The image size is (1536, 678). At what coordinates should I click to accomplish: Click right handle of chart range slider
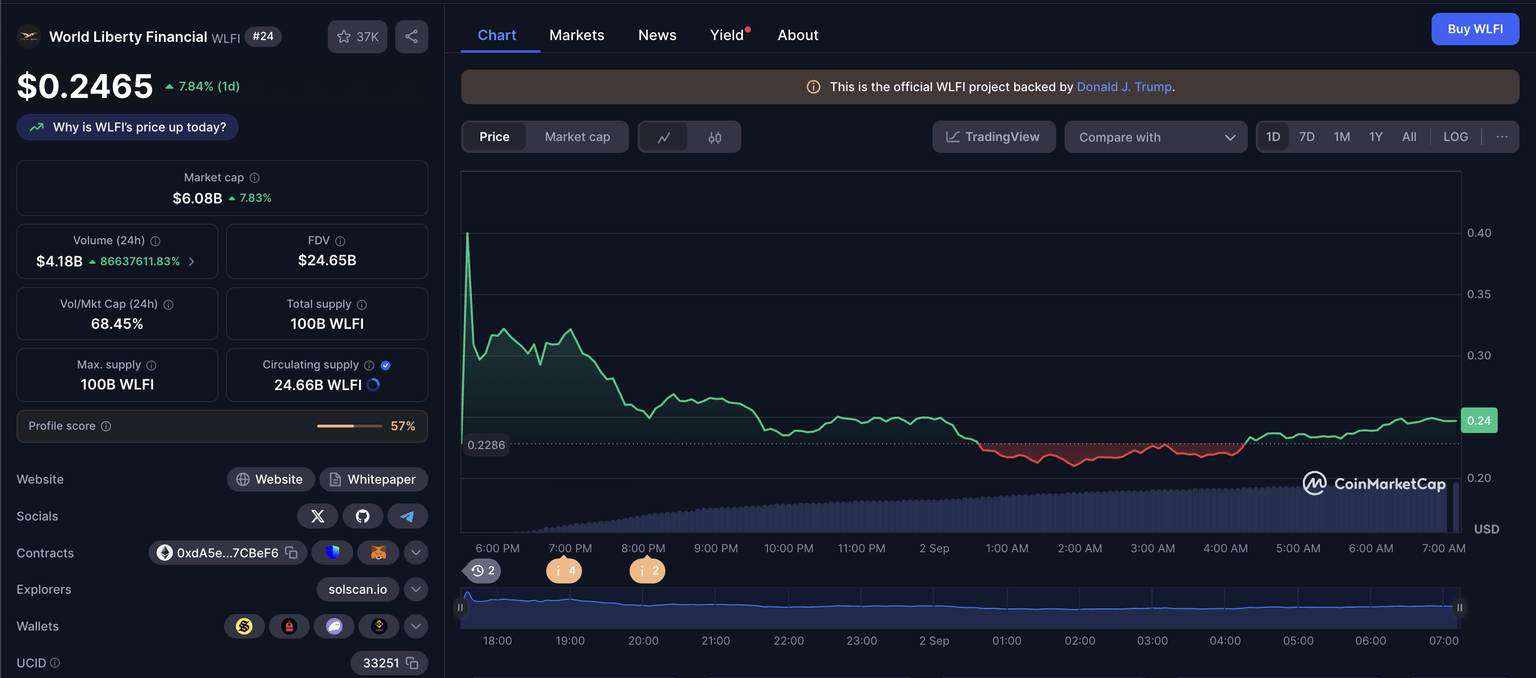(x=1459, y=607)
